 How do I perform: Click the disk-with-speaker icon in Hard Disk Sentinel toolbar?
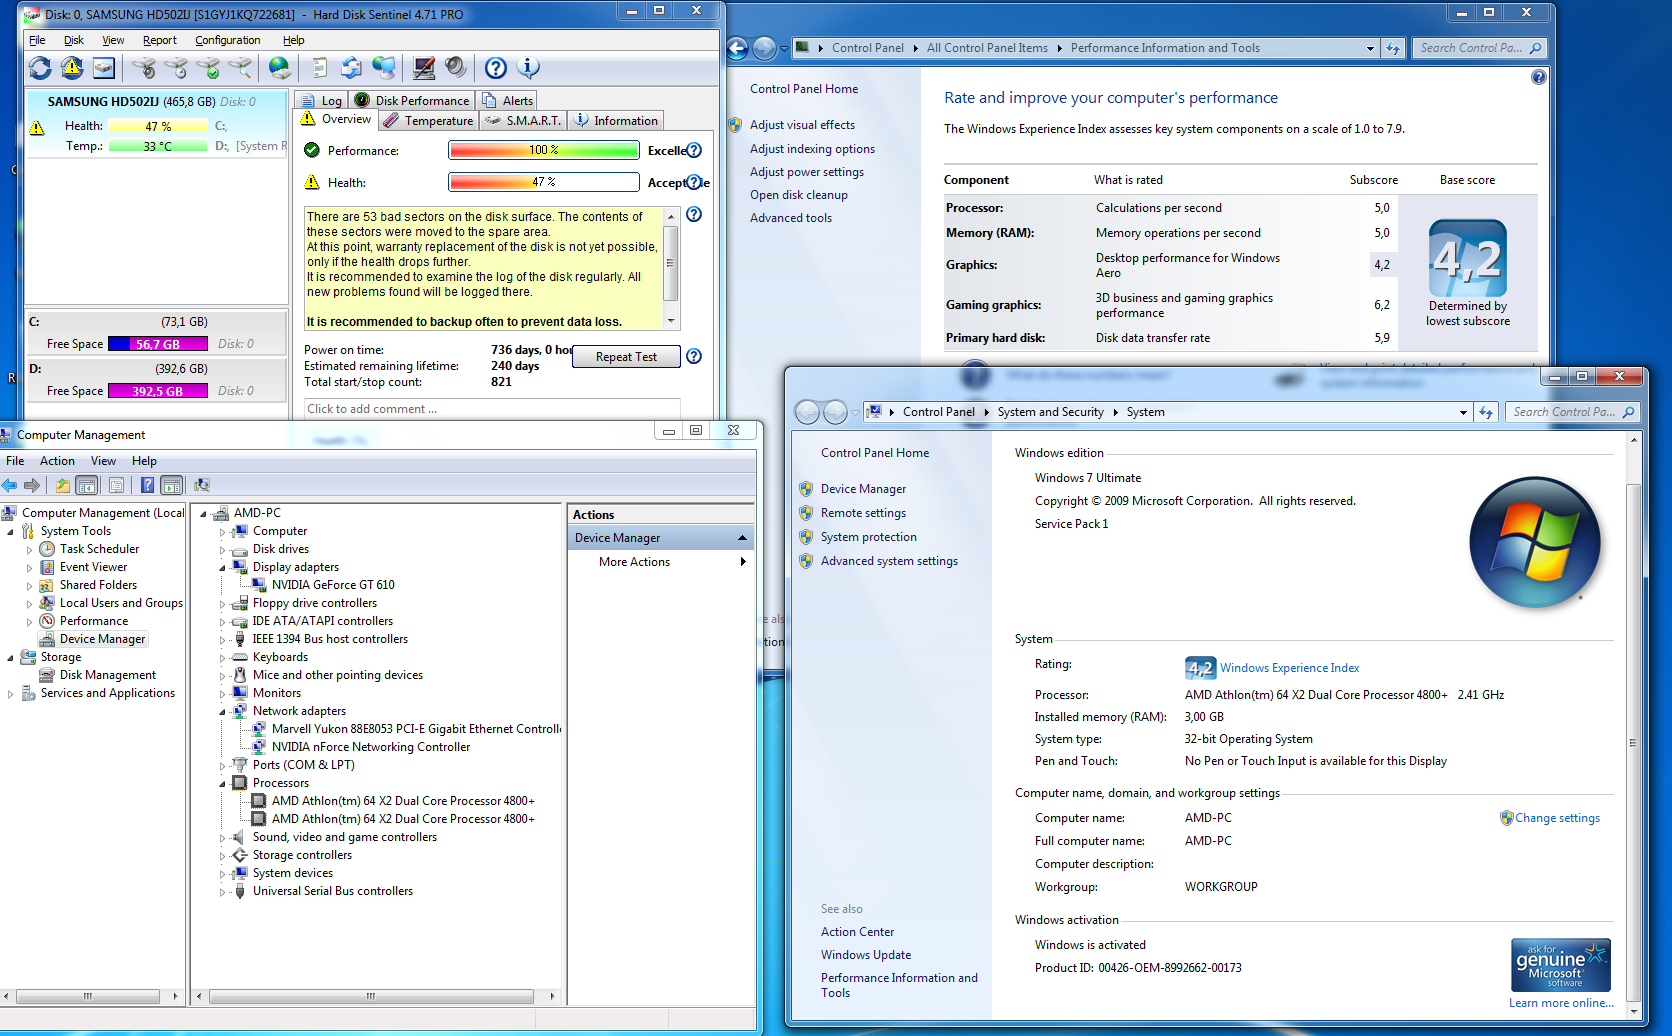(144, 68)
